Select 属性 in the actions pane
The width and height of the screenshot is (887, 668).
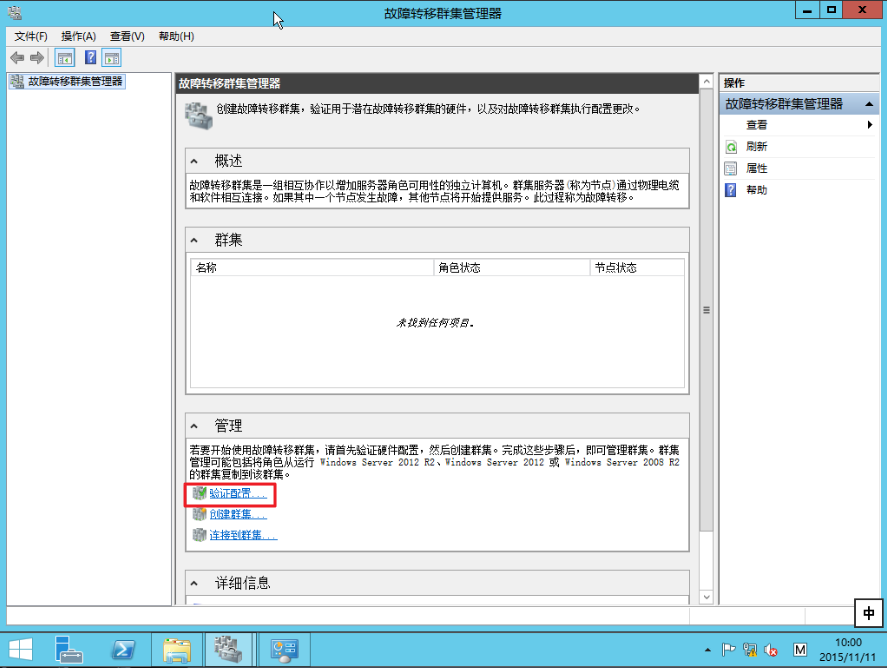(x=756, y=169)
